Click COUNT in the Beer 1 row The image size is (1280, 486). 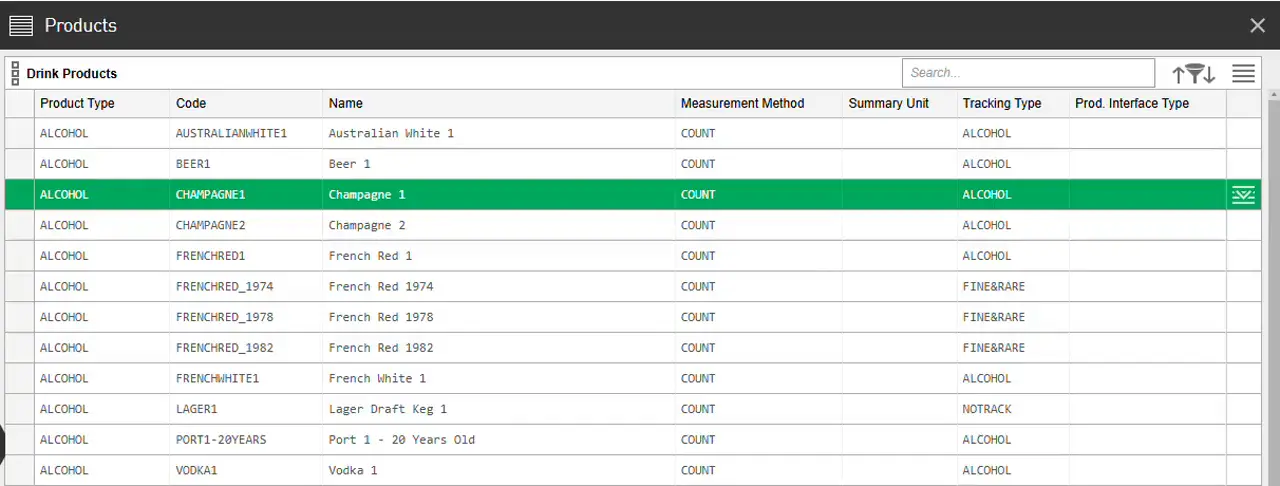[x=759, y=164]
